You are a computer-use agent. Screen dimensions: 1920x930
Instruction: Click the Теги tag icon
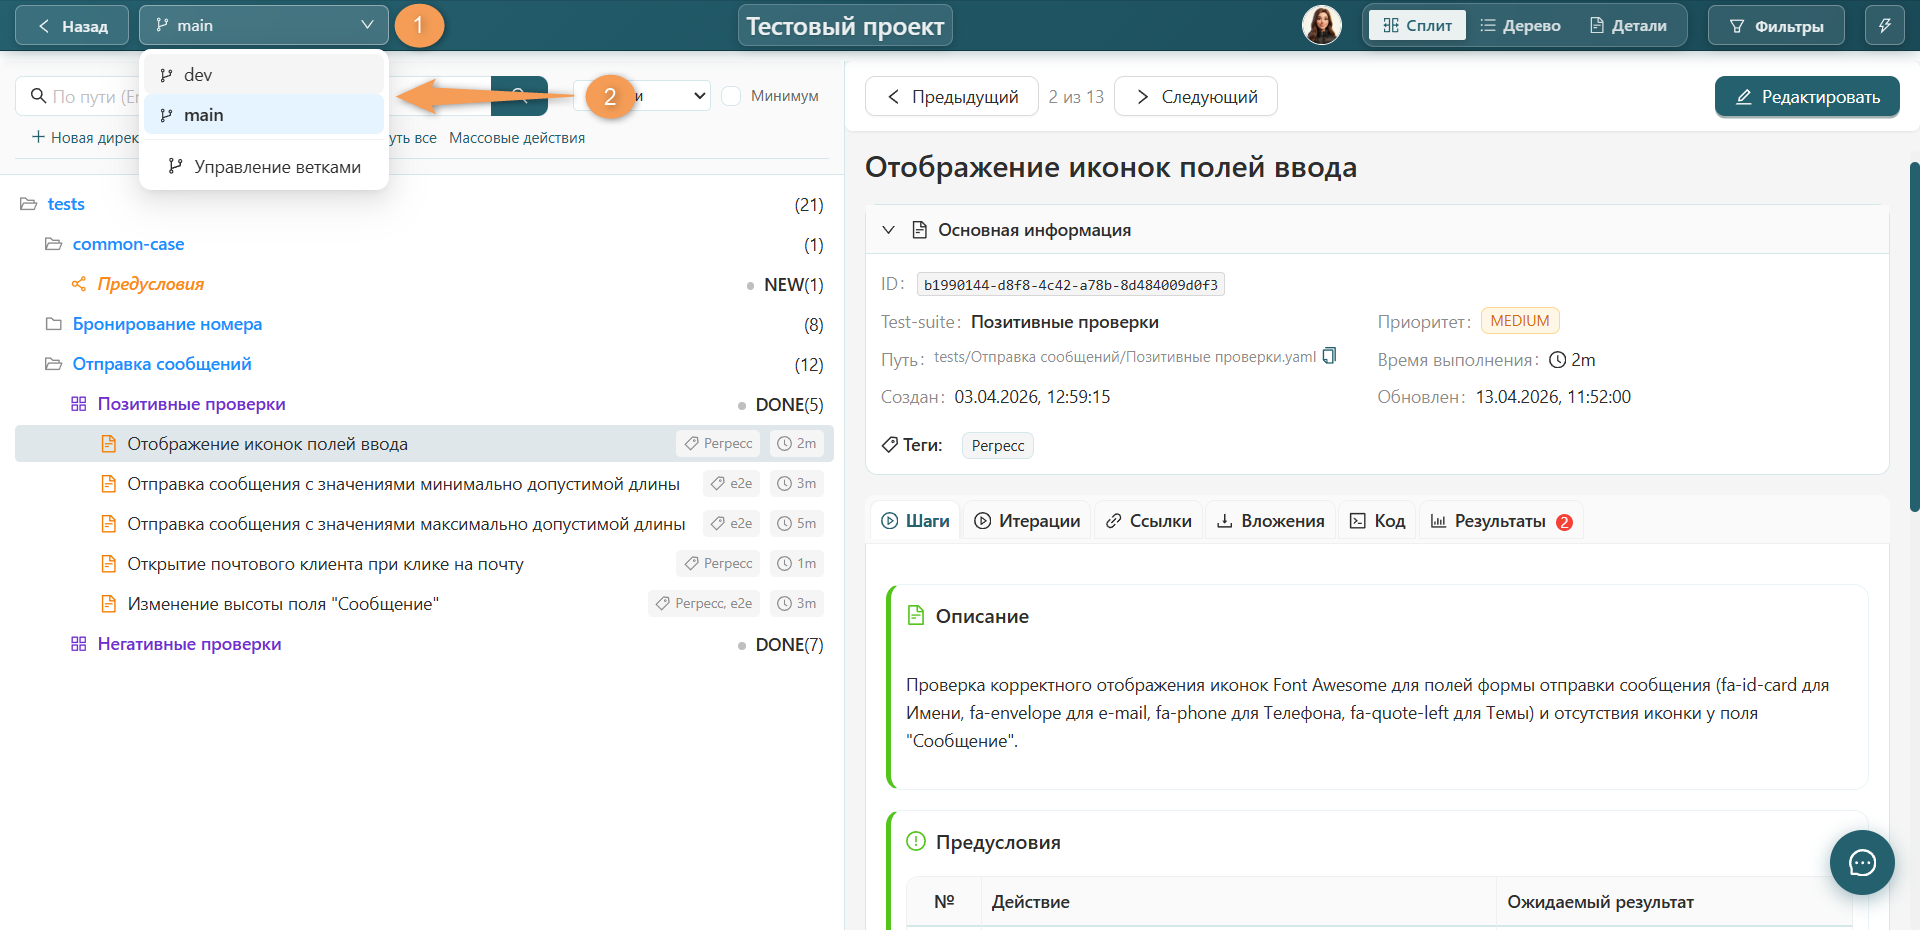[889, 445]
